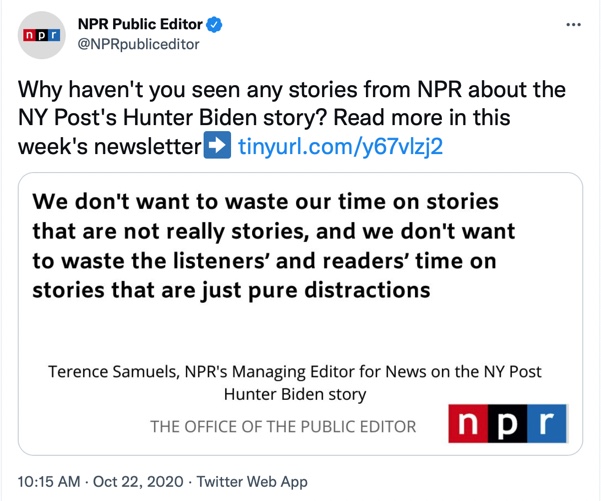The height and width of the screenshot is (501, 601).
Task: Click "THE OFFICE OF THE PUBLIC EDITOR" text
Action: click(x=283, y=426)
